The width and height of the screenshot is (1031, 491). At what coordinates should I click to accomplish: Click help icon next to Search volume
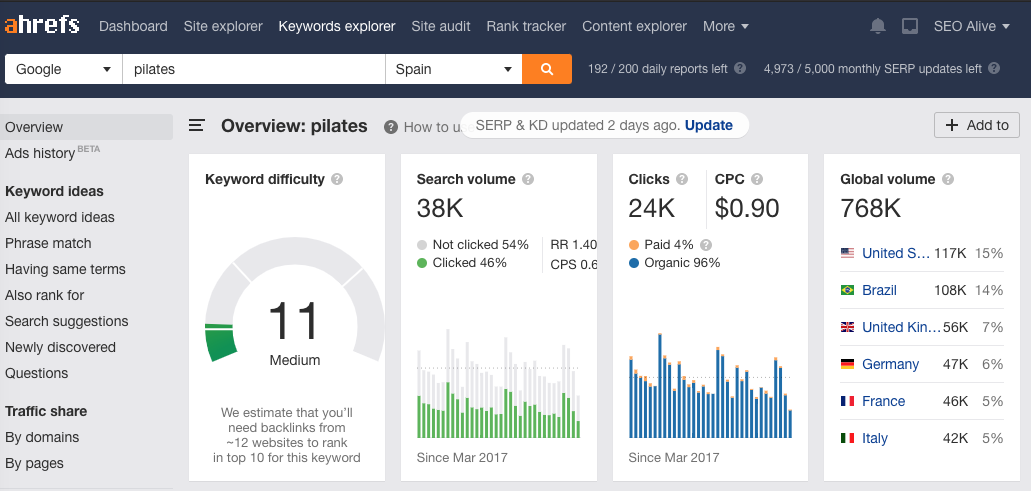pos(528,180)
